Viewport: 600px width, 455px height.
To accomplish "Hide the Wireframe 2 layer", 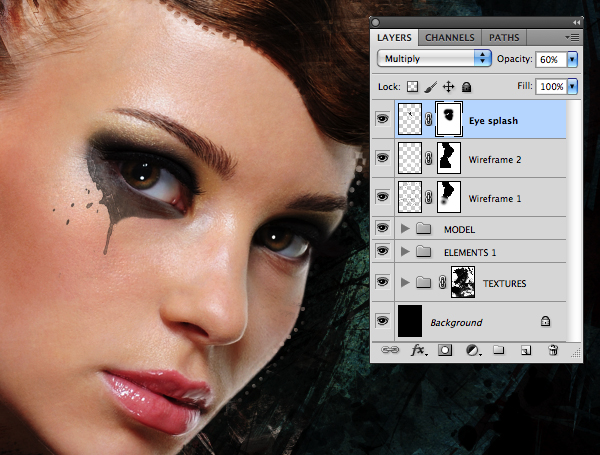I will tap(382, 158).
